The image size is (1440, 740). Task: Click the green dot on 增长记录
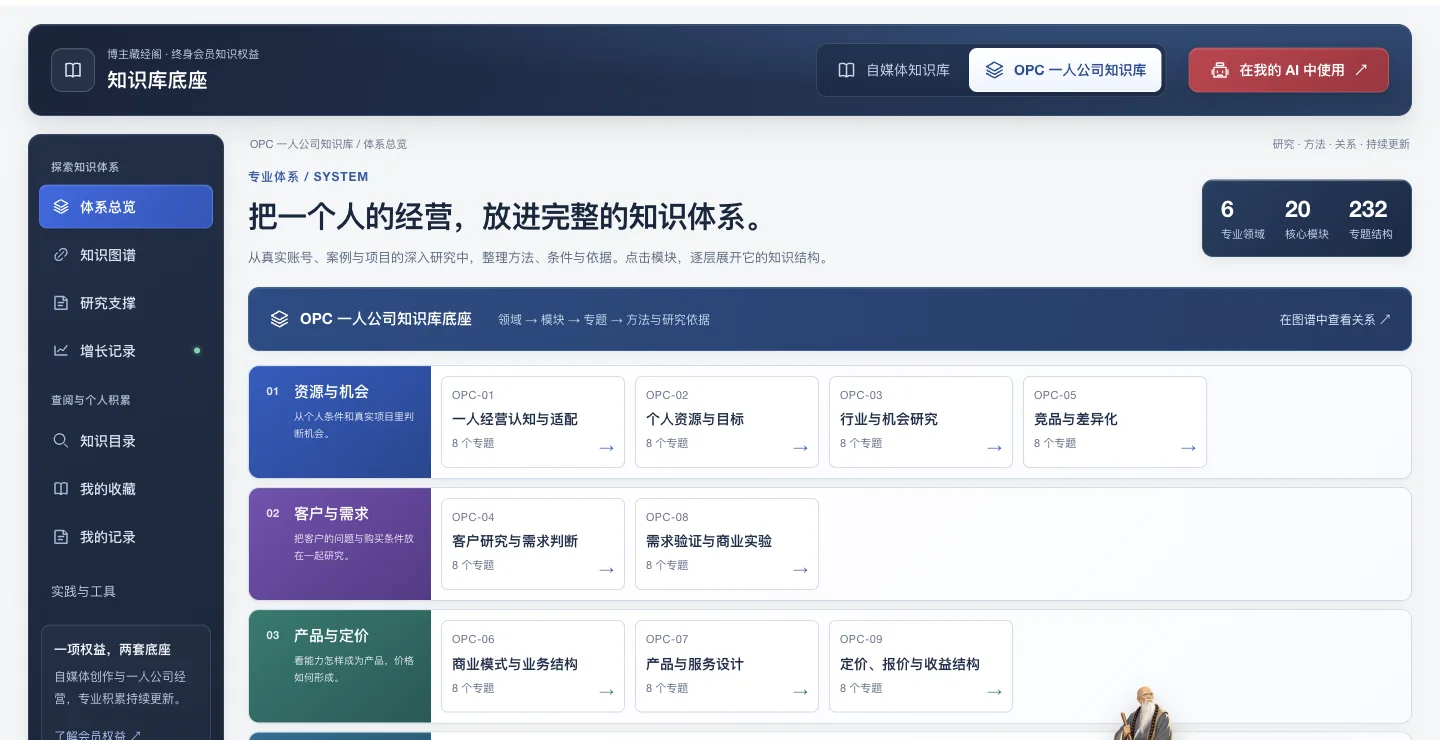197,351
